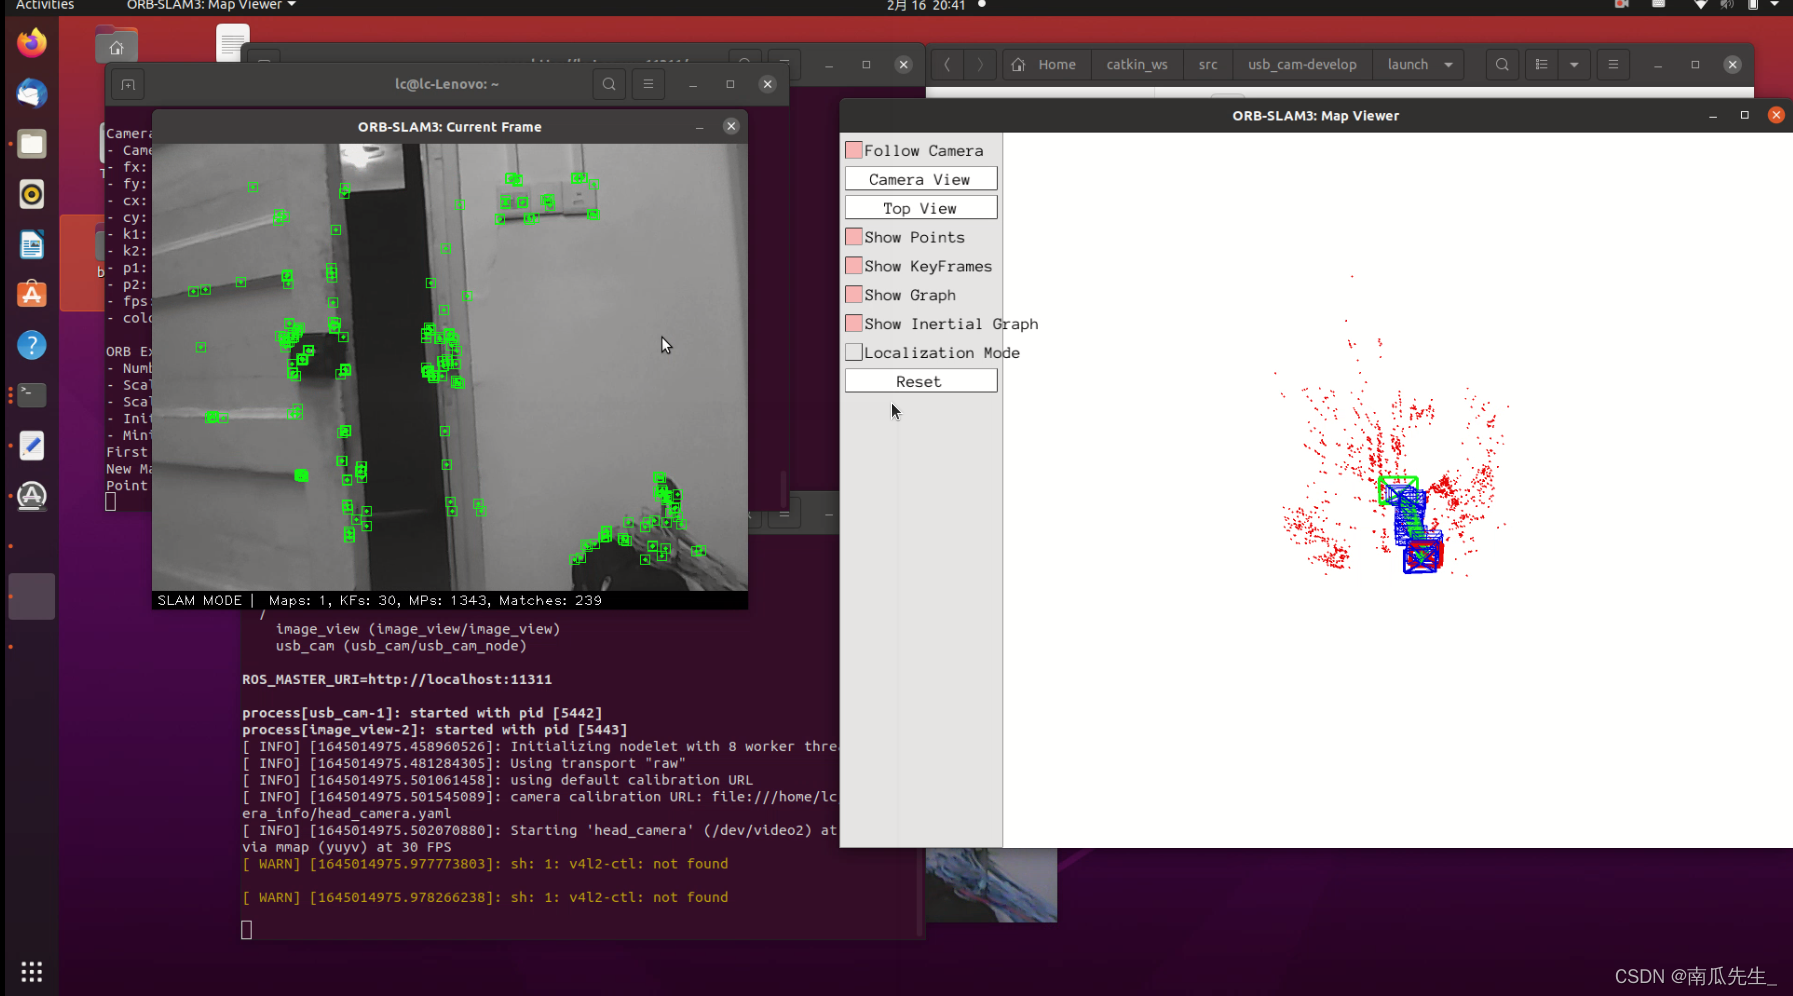
Task: Click the Camera View button
Action: pos(921,179)
